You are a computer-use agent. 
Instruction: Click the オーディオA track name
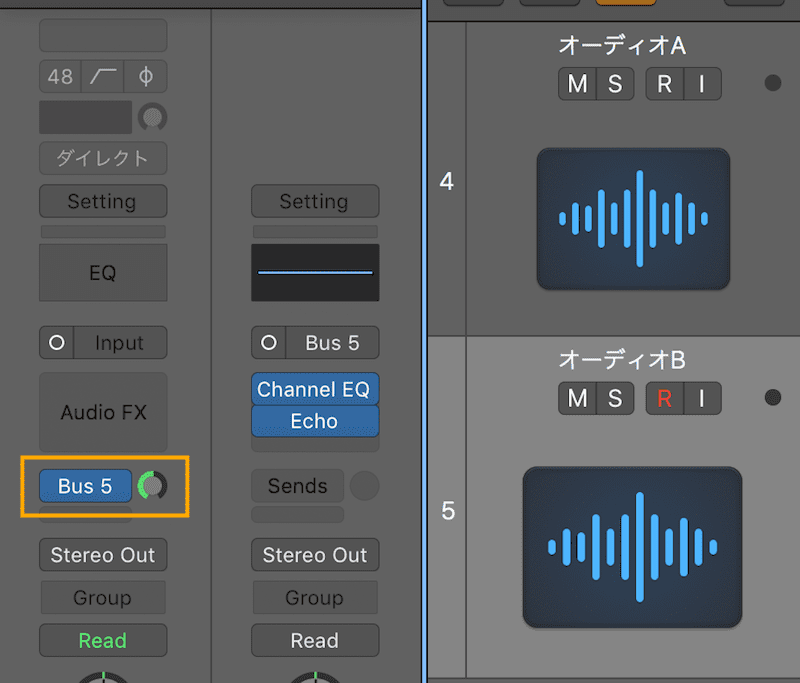[x=622, y=45]
